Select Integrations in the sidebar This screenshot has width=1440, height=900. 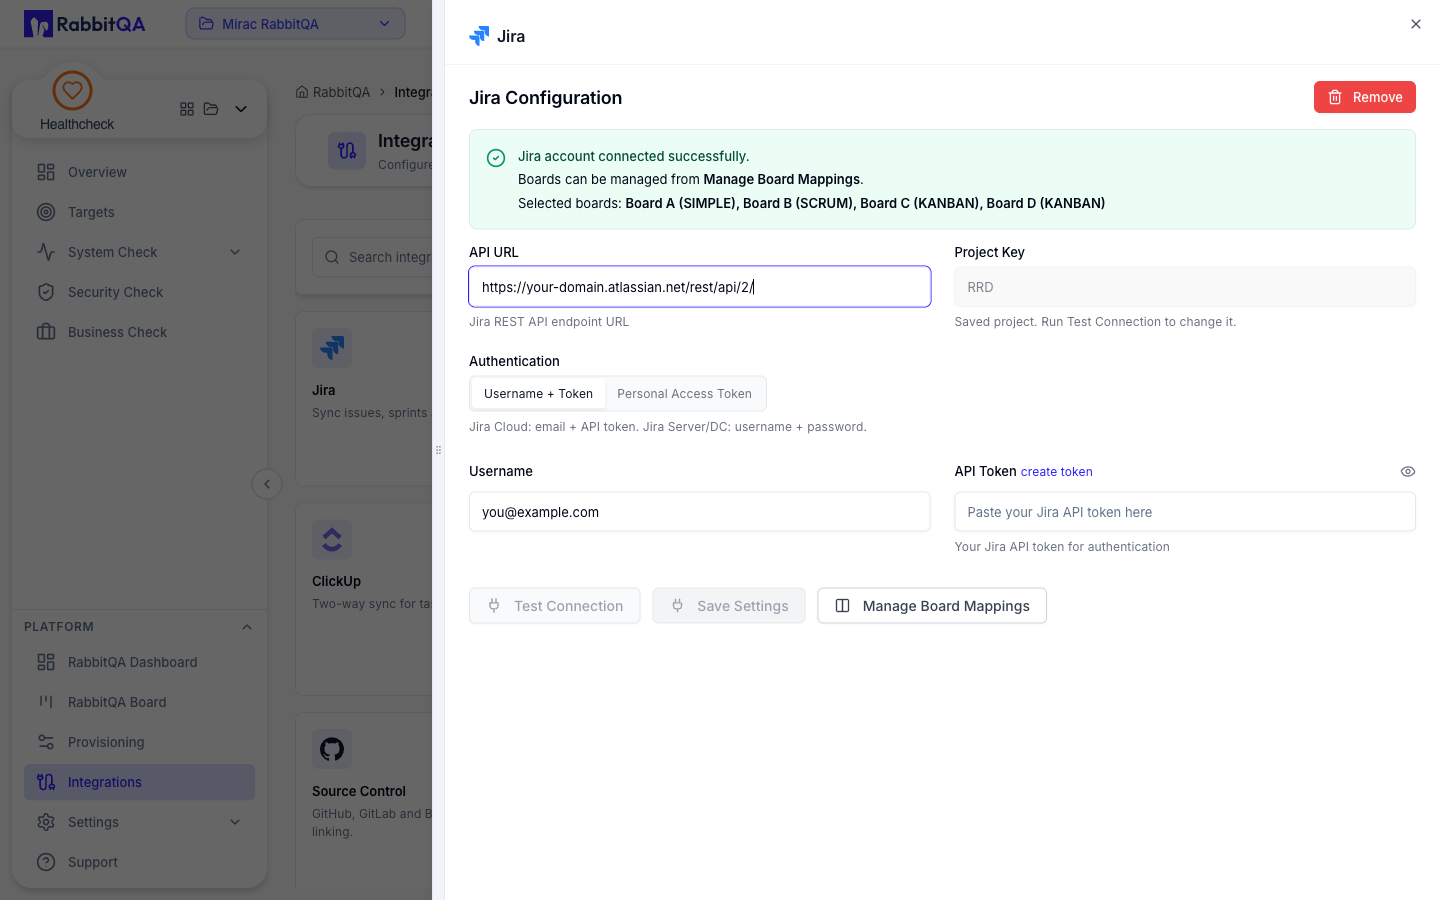[139, 782]
